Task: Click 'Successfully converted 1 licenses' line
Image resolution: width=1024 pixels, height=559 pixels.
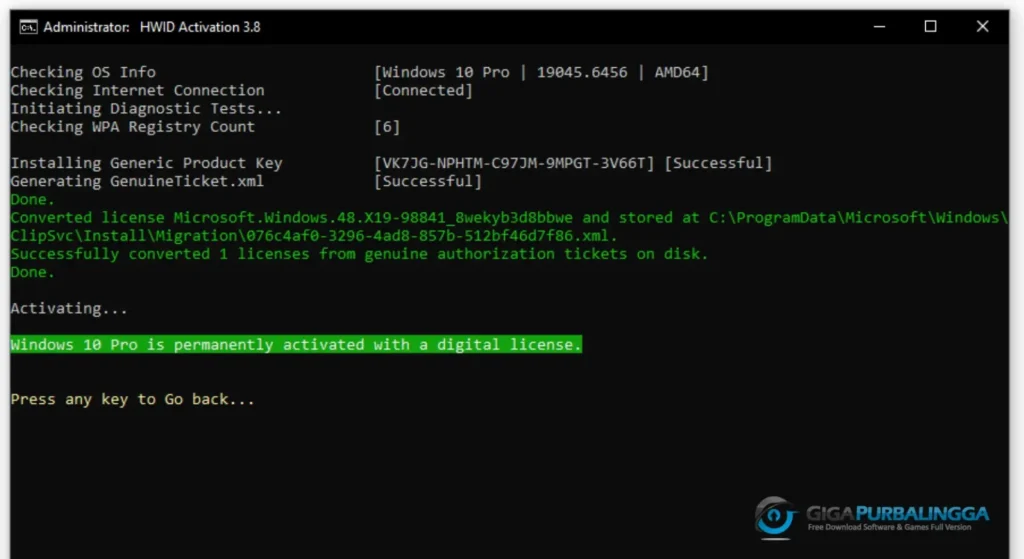Action: coord(359,254)
